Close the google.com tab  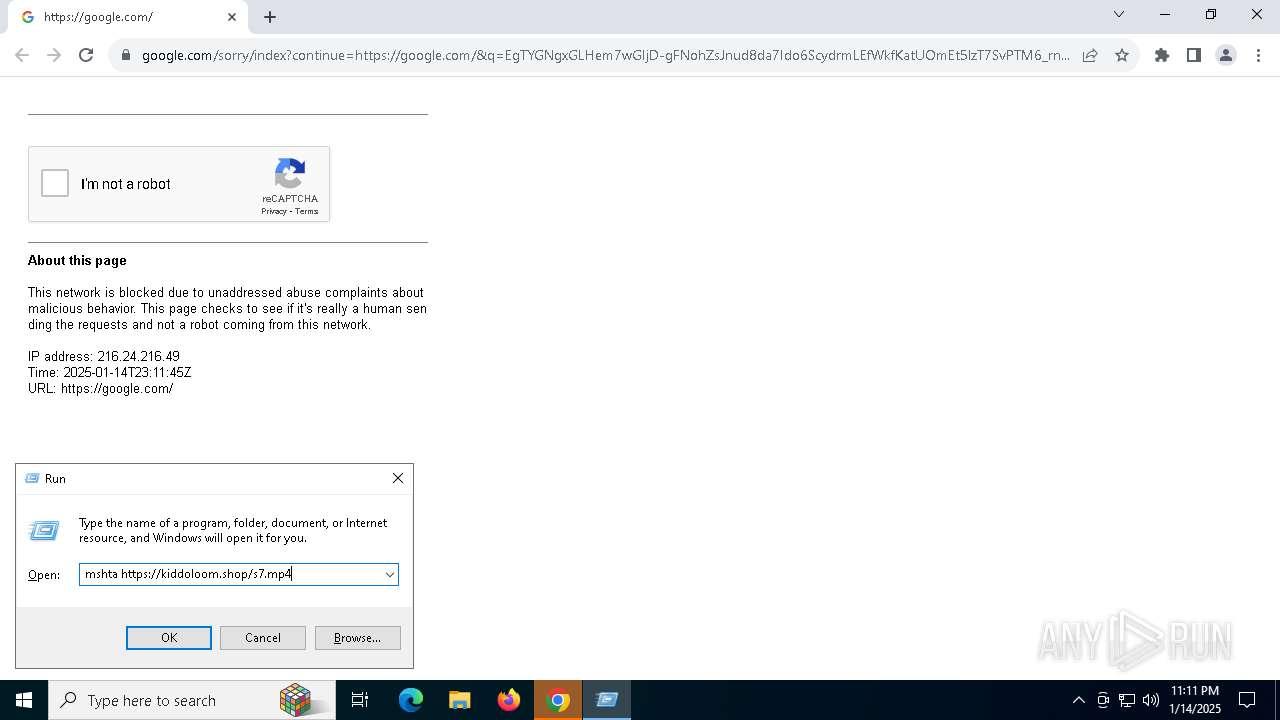232,17
